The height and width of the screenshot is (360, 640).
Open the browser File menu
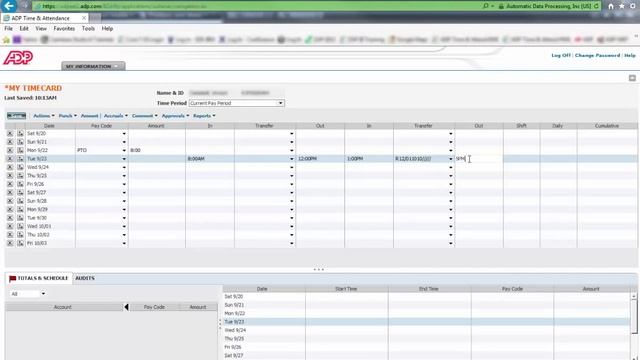[x=9, y=29]
